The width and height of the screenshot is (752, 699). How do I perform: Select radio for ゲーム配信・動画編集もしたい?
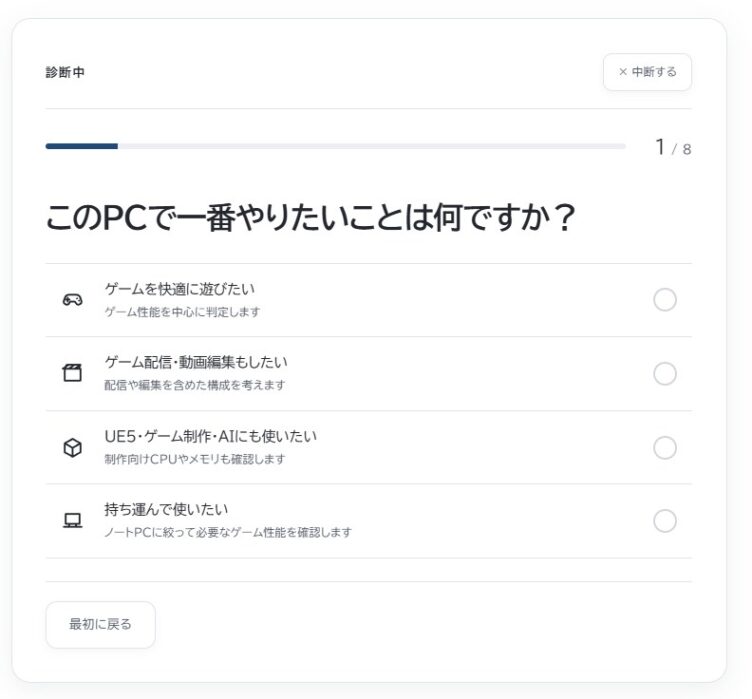[665, 374]
